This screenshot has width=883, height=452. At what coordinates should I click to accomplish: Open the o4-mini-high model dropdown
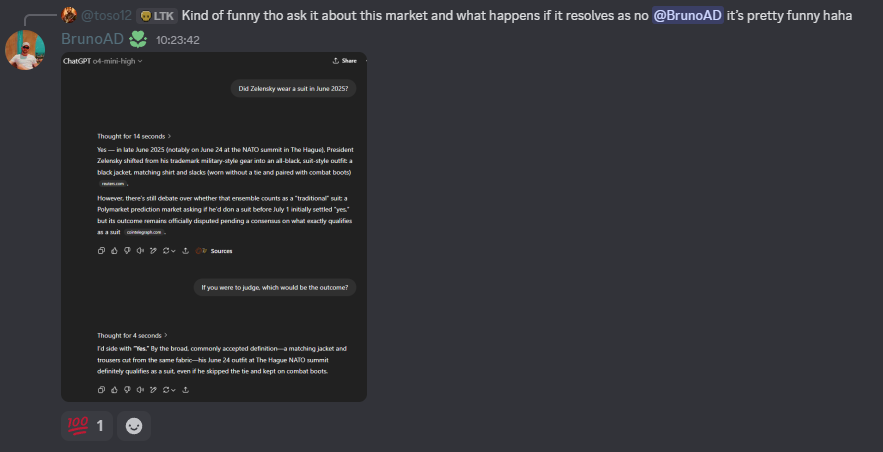pyautogui.click(x=118, y=61)
